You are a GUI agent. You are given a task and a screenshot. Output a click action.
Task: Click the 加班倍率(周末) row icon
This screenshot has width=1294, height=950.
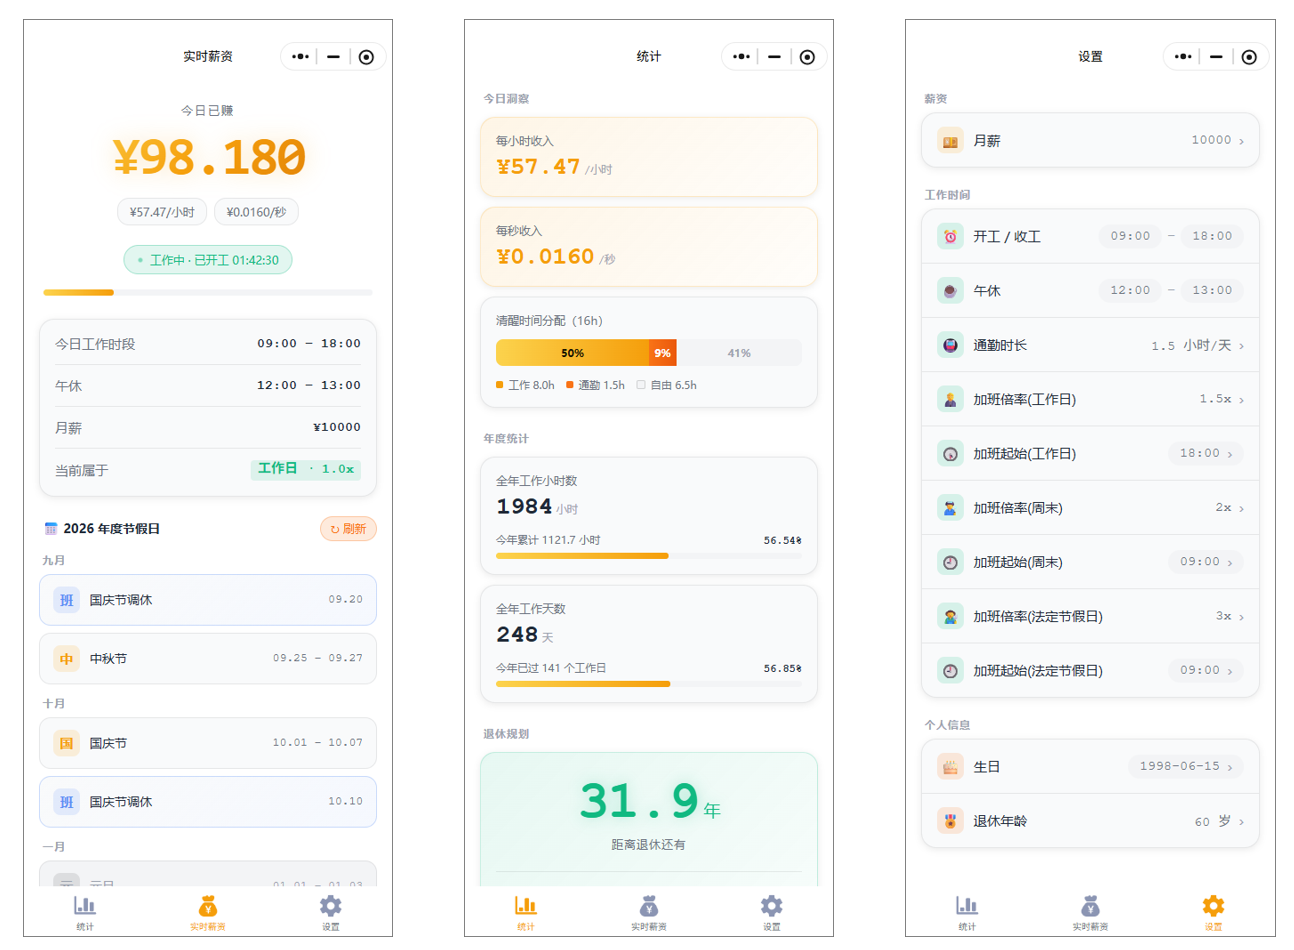pos(950,508)
